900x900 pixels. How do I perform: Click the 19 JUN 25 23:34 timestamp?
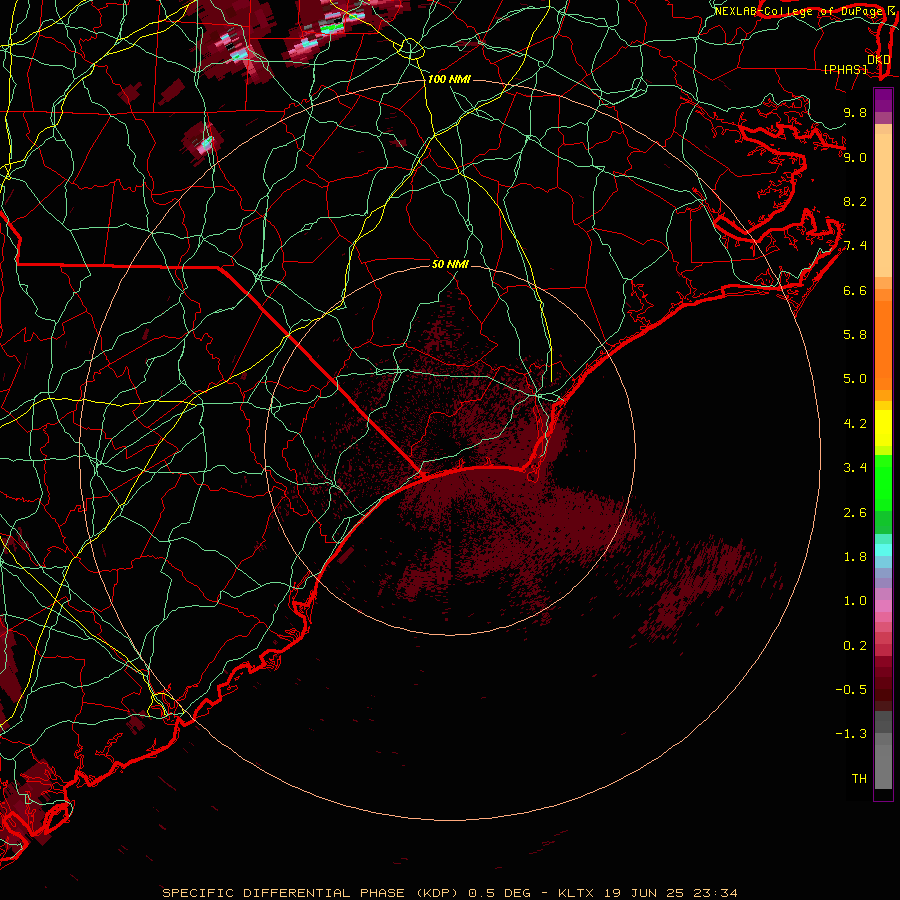point(670,893)
